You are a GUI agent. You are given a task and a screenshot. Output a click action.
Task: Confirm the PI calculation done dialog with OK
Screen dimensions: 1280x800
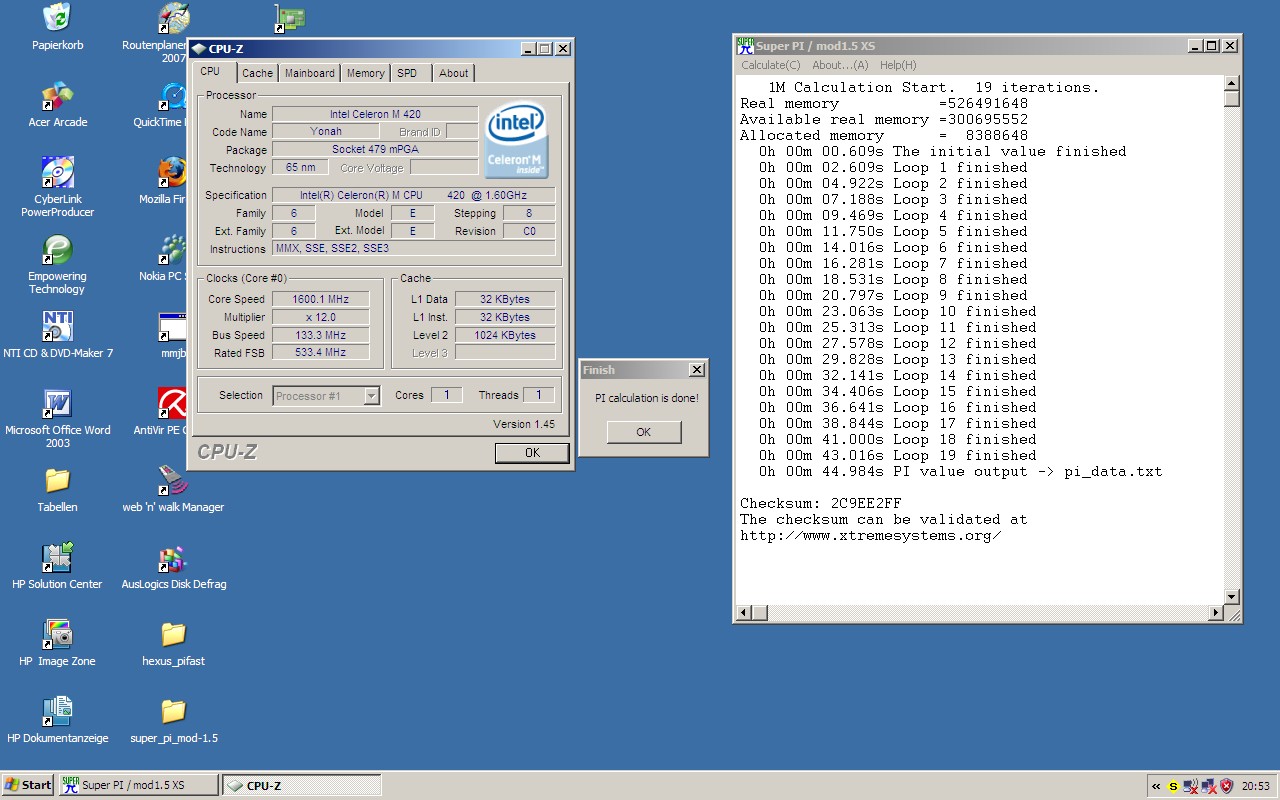[x=644, y=432]
